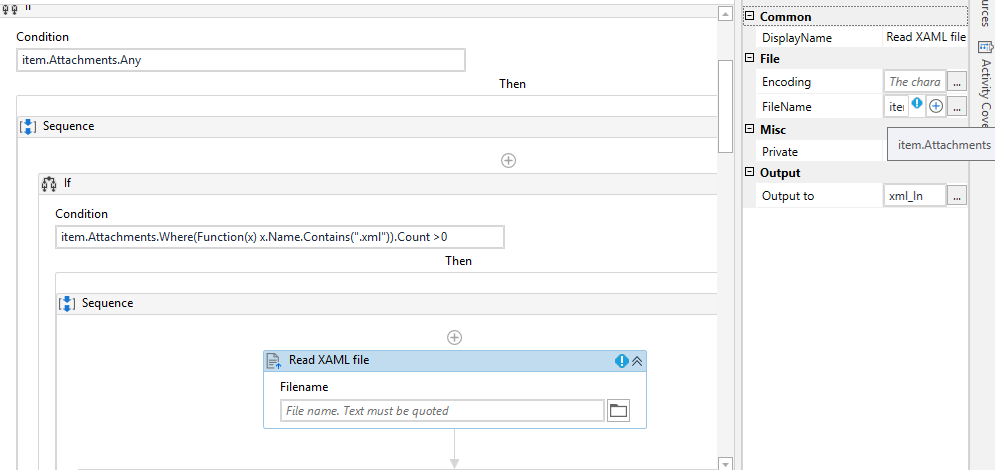Collapse the Misc properties section

coord(749,130)
